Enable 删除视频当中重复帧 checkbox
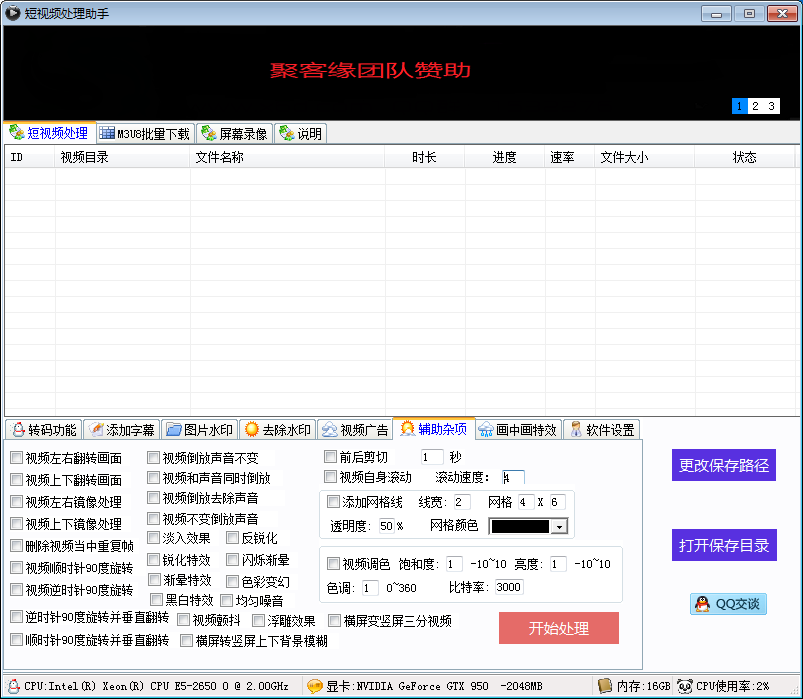The image size is (803, 699). pyautogui.click(x=16, y=545)
